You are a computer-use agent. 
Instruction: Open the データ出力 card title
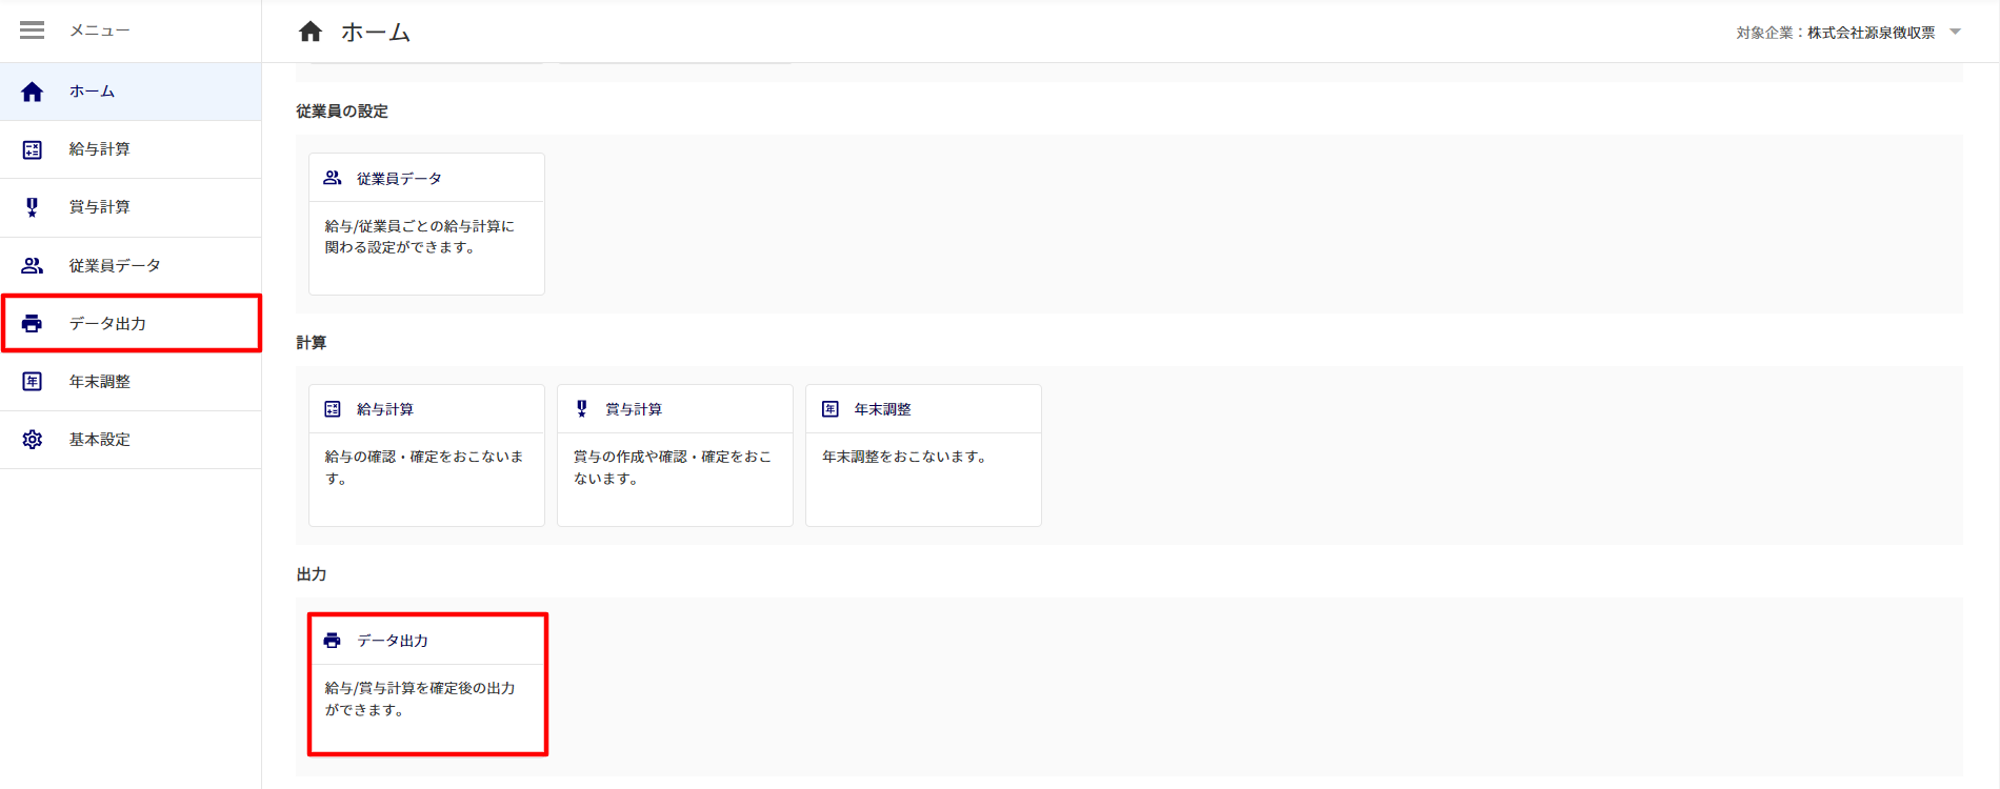(x=392, y=641)
